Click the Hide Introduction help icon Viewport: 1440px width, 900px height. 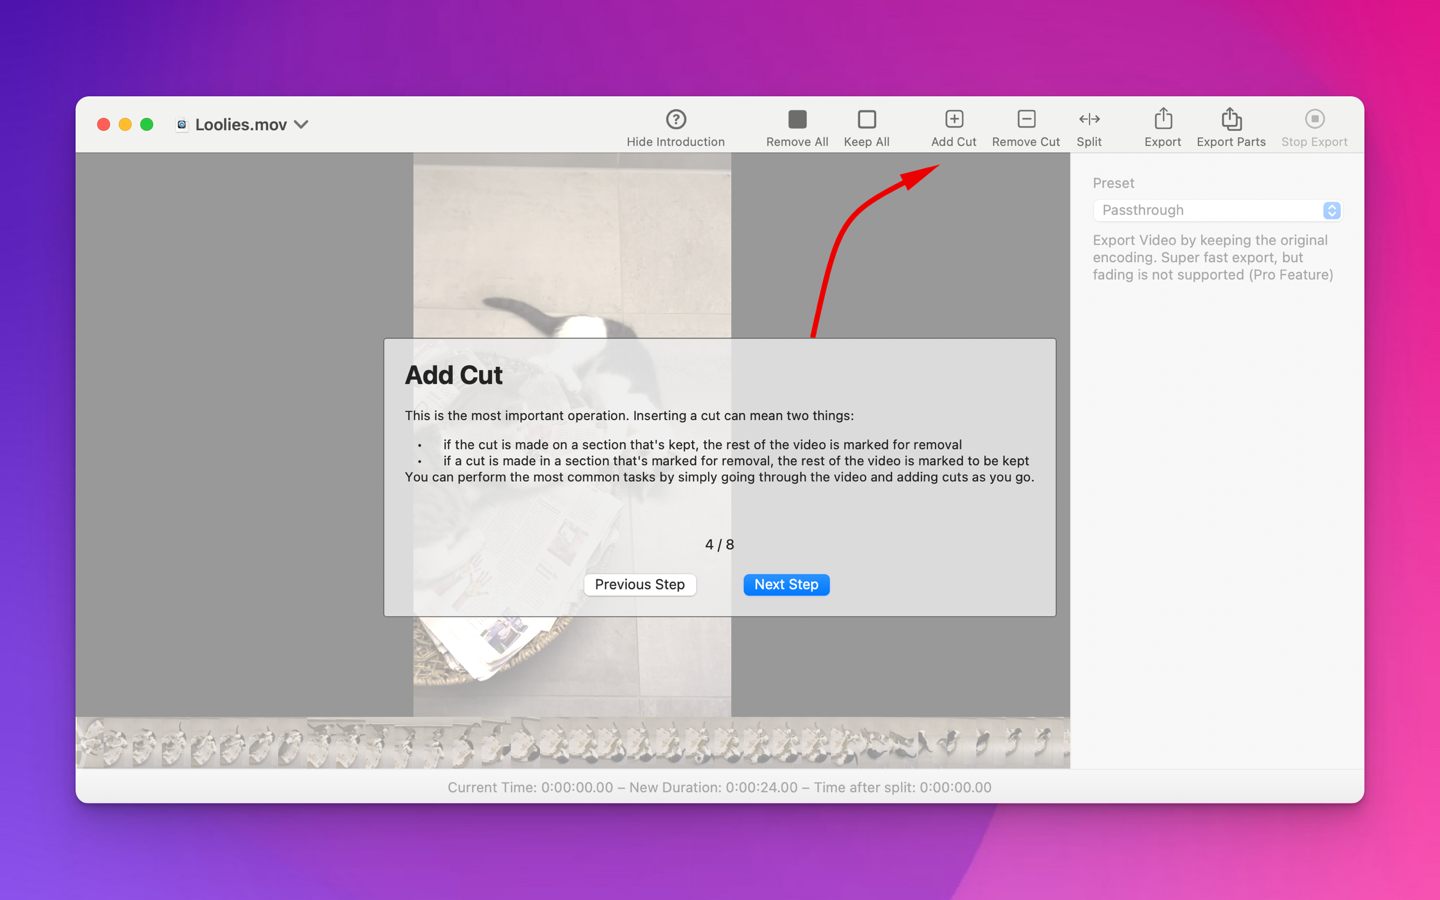point(676,119)
